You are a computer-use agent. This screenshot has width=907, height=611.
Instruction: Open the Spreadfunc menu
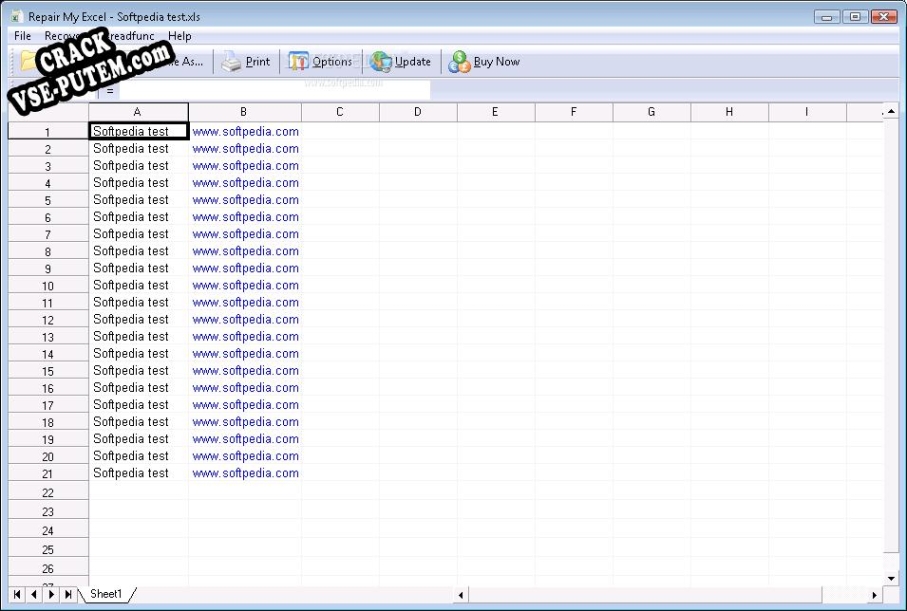click(x=128, y=36)
